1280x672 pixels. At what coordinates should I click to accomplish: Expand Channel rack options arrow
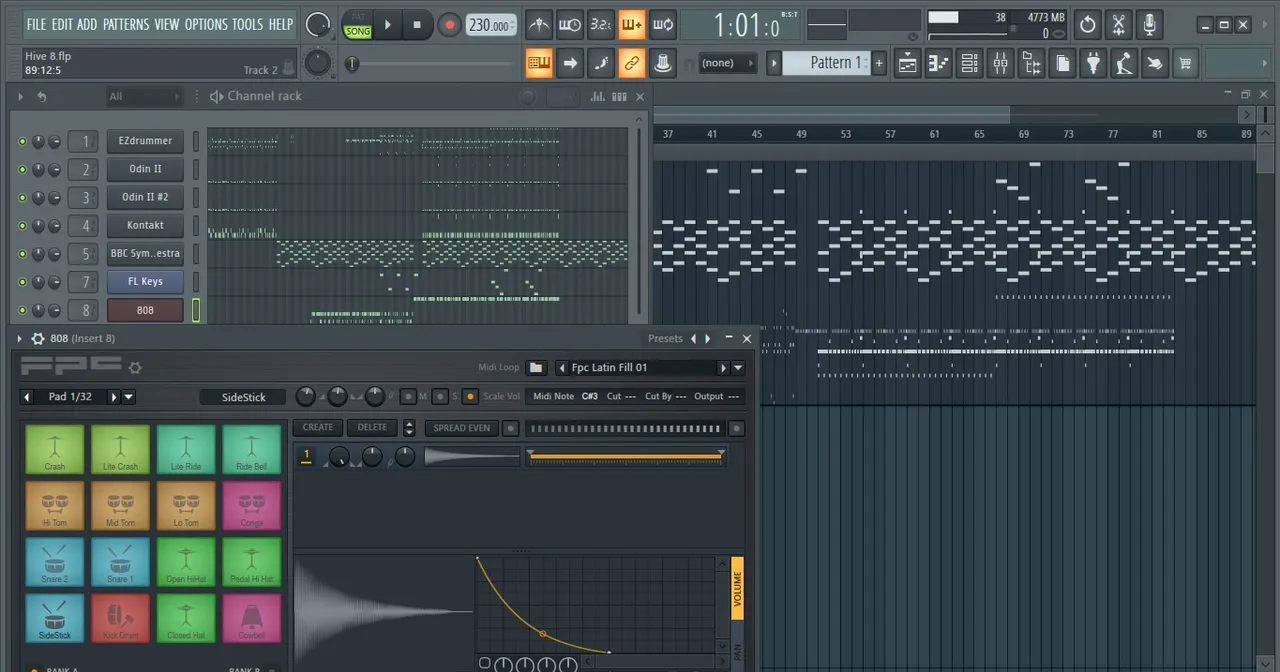coord(19,96)
